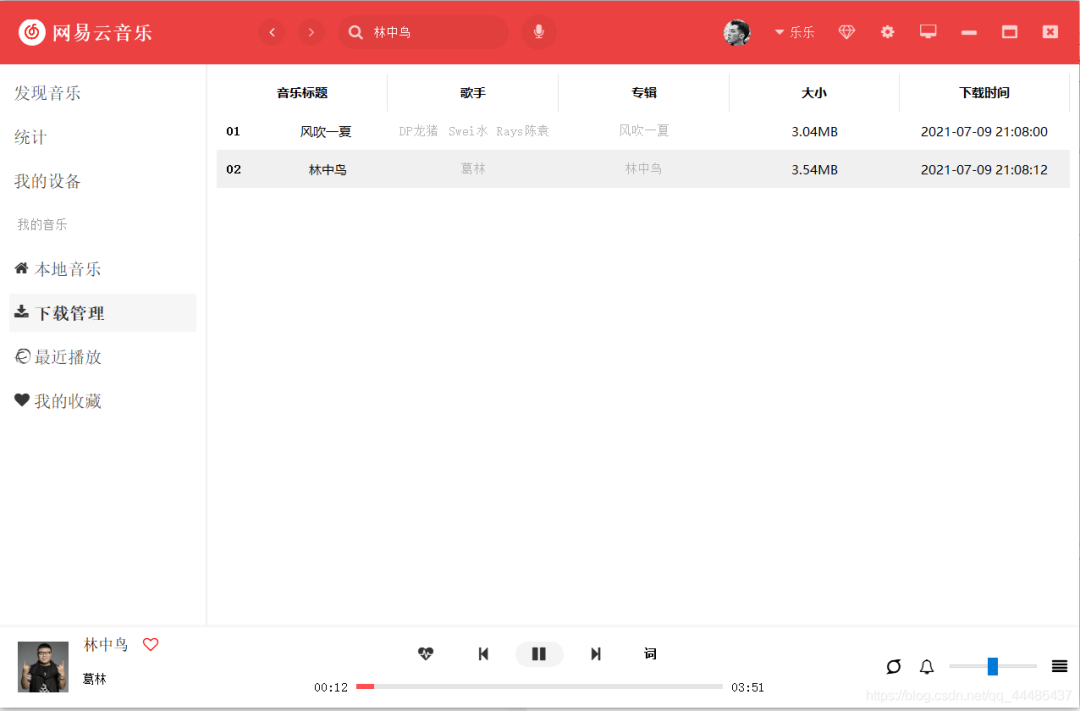Select 下载管理 in the sidebar
Screen dimensions: 1080x711
coord(103,313)
